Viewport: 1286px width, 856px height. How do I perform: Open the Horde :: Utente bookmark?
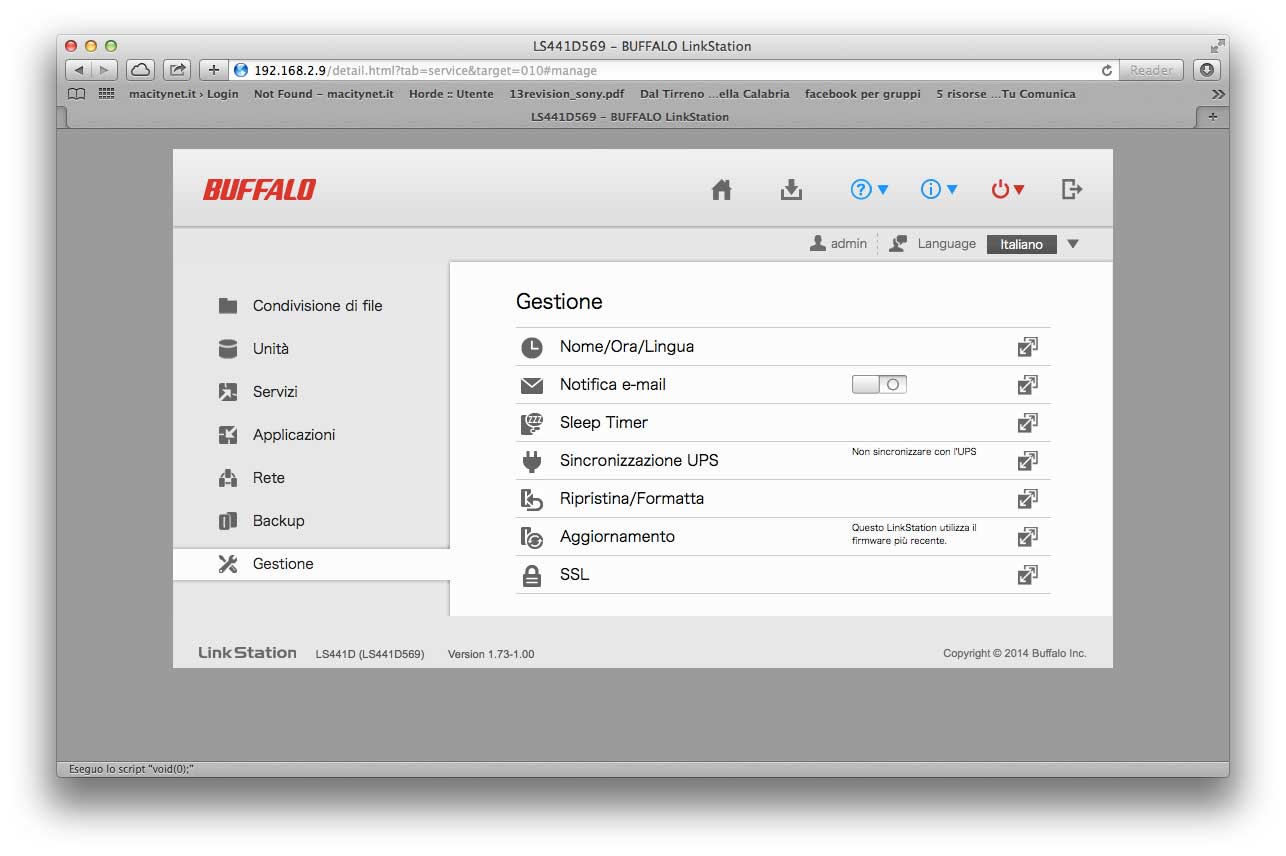451,94
